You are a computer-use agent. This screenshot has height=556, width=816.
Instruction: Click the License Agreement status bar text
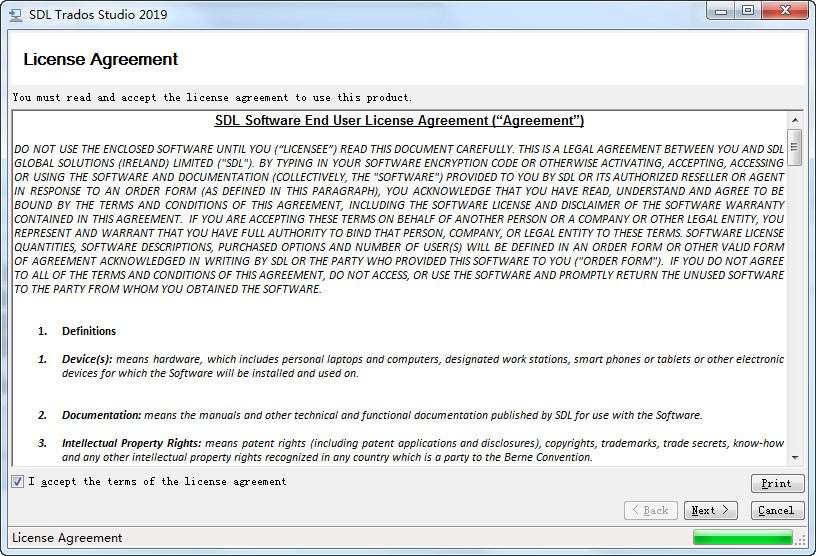coord(67,538)
